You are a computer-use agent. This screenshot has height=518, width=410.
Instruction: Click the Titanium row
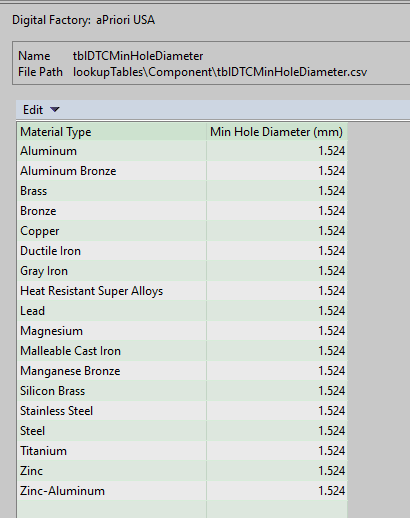point(182,451)
